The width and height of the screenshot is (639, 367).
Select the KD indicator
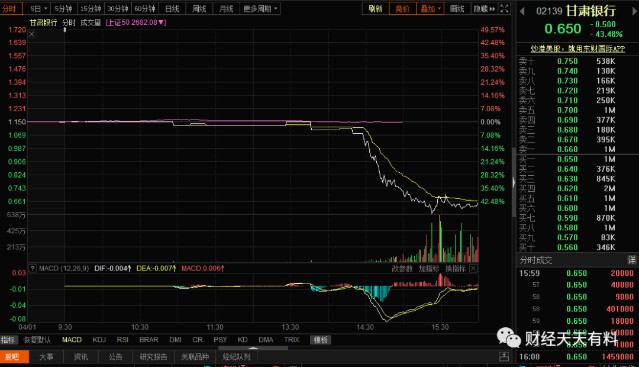coord(242,340)
